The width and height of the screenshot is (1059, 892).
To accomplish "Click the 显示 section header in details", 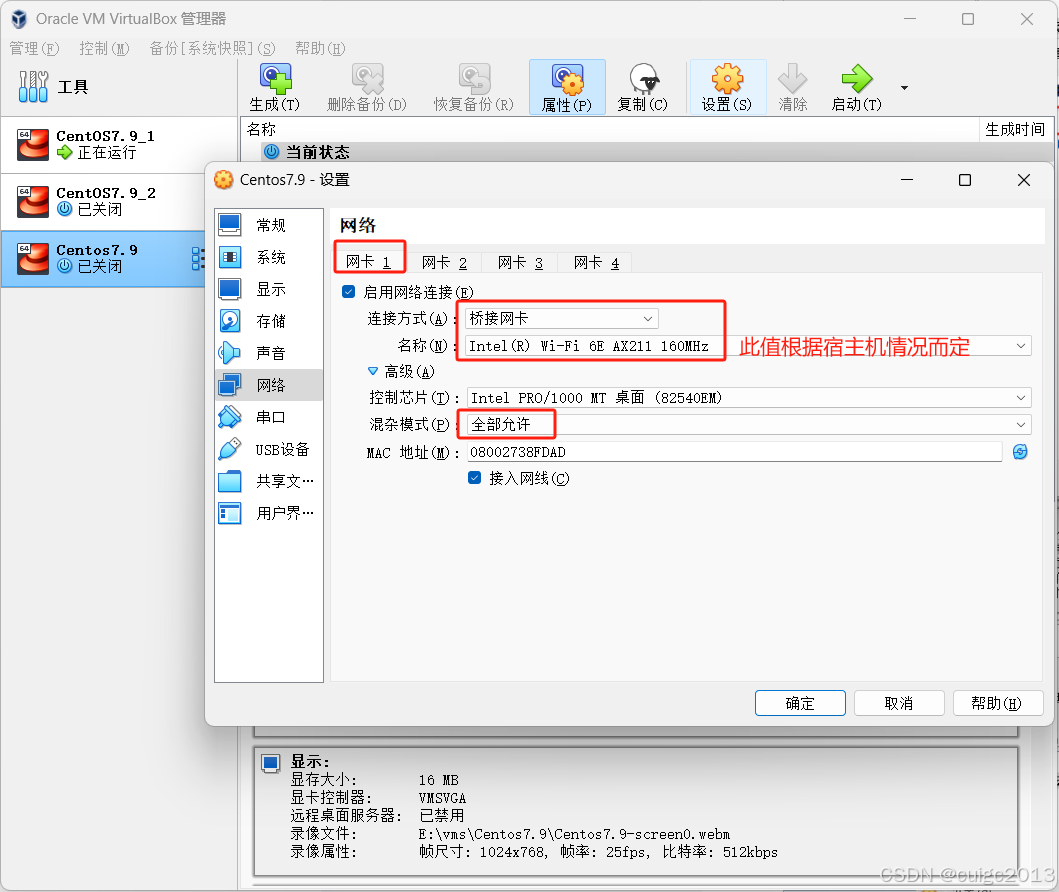I will click(310, 762).
